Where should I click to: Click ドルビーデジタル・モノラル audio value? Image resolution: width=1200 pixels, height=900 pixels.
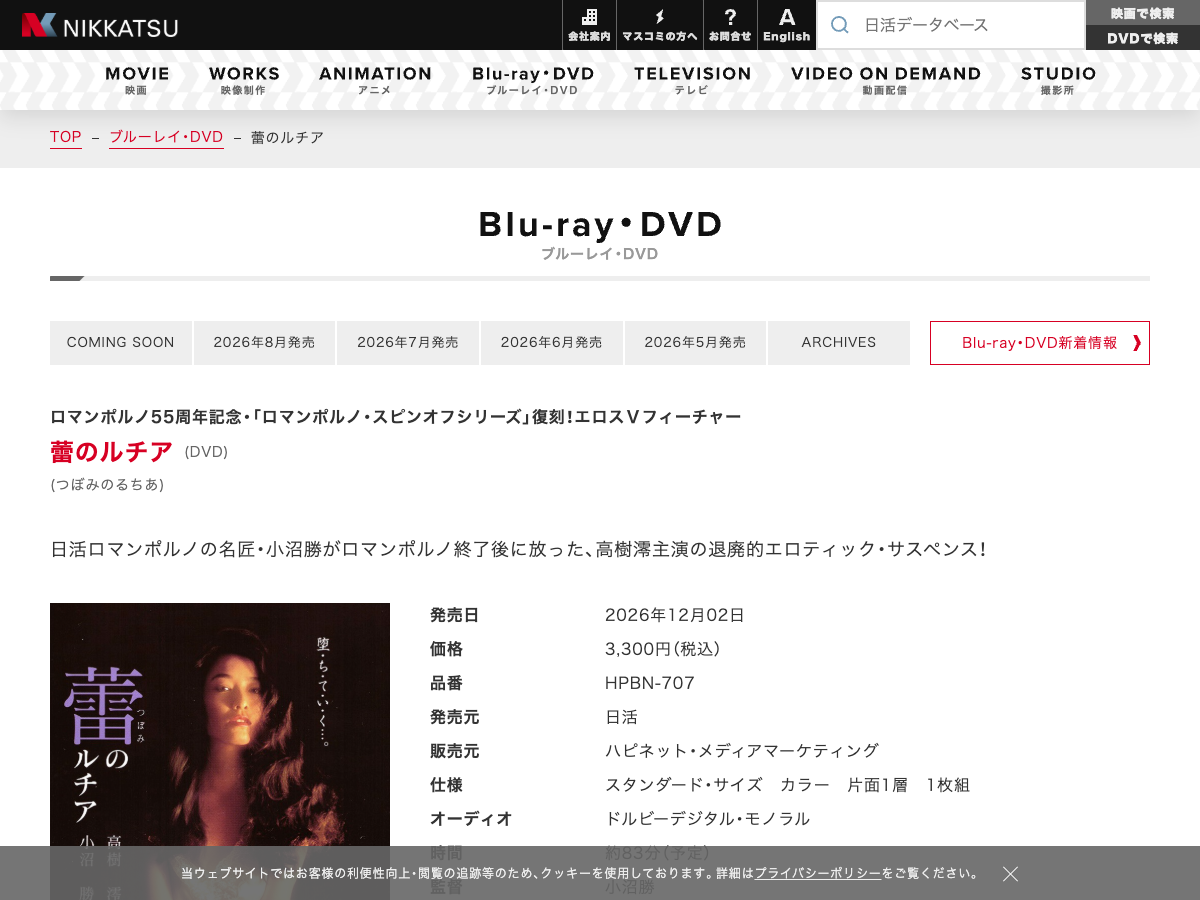708,819
